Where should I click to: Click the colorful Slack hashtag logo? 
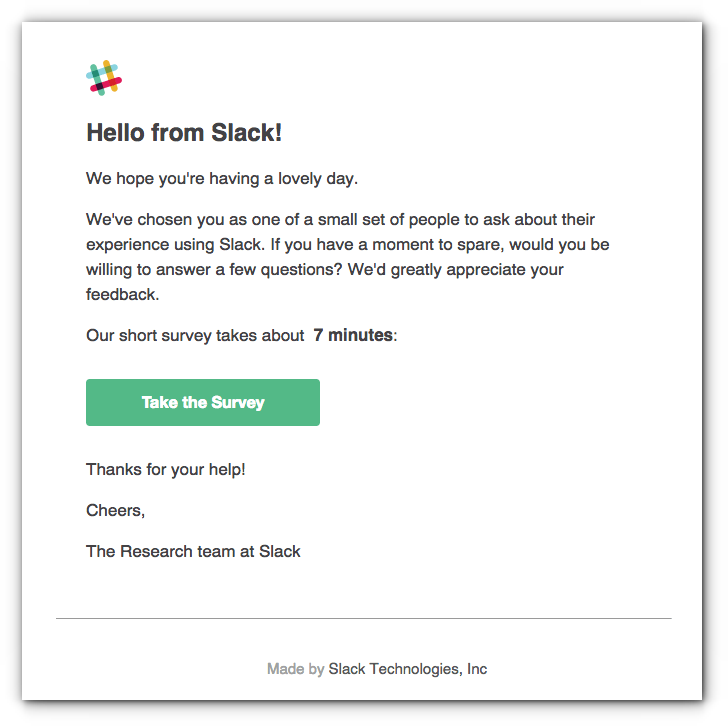coord(104,78)
